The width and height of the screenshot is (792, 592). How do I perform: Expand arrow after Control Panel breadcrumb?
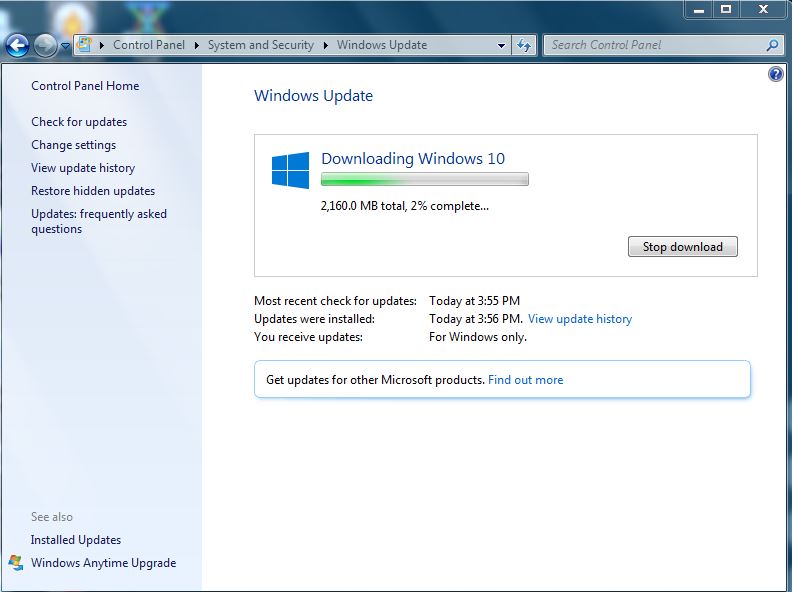(196, 45)
